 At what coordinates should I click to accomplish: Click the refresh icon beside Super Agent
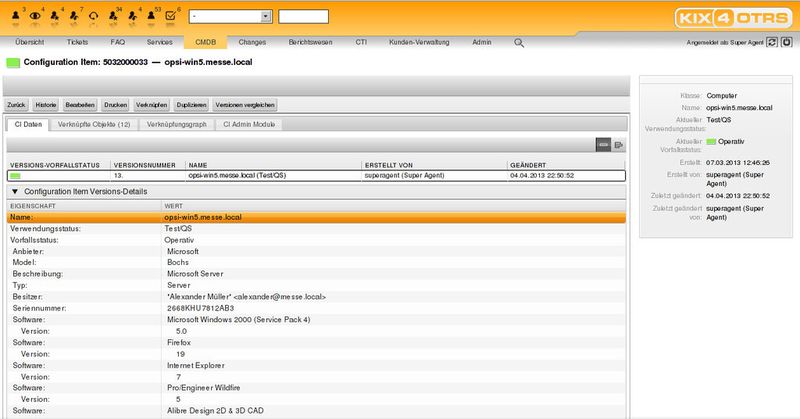point(772,42)
